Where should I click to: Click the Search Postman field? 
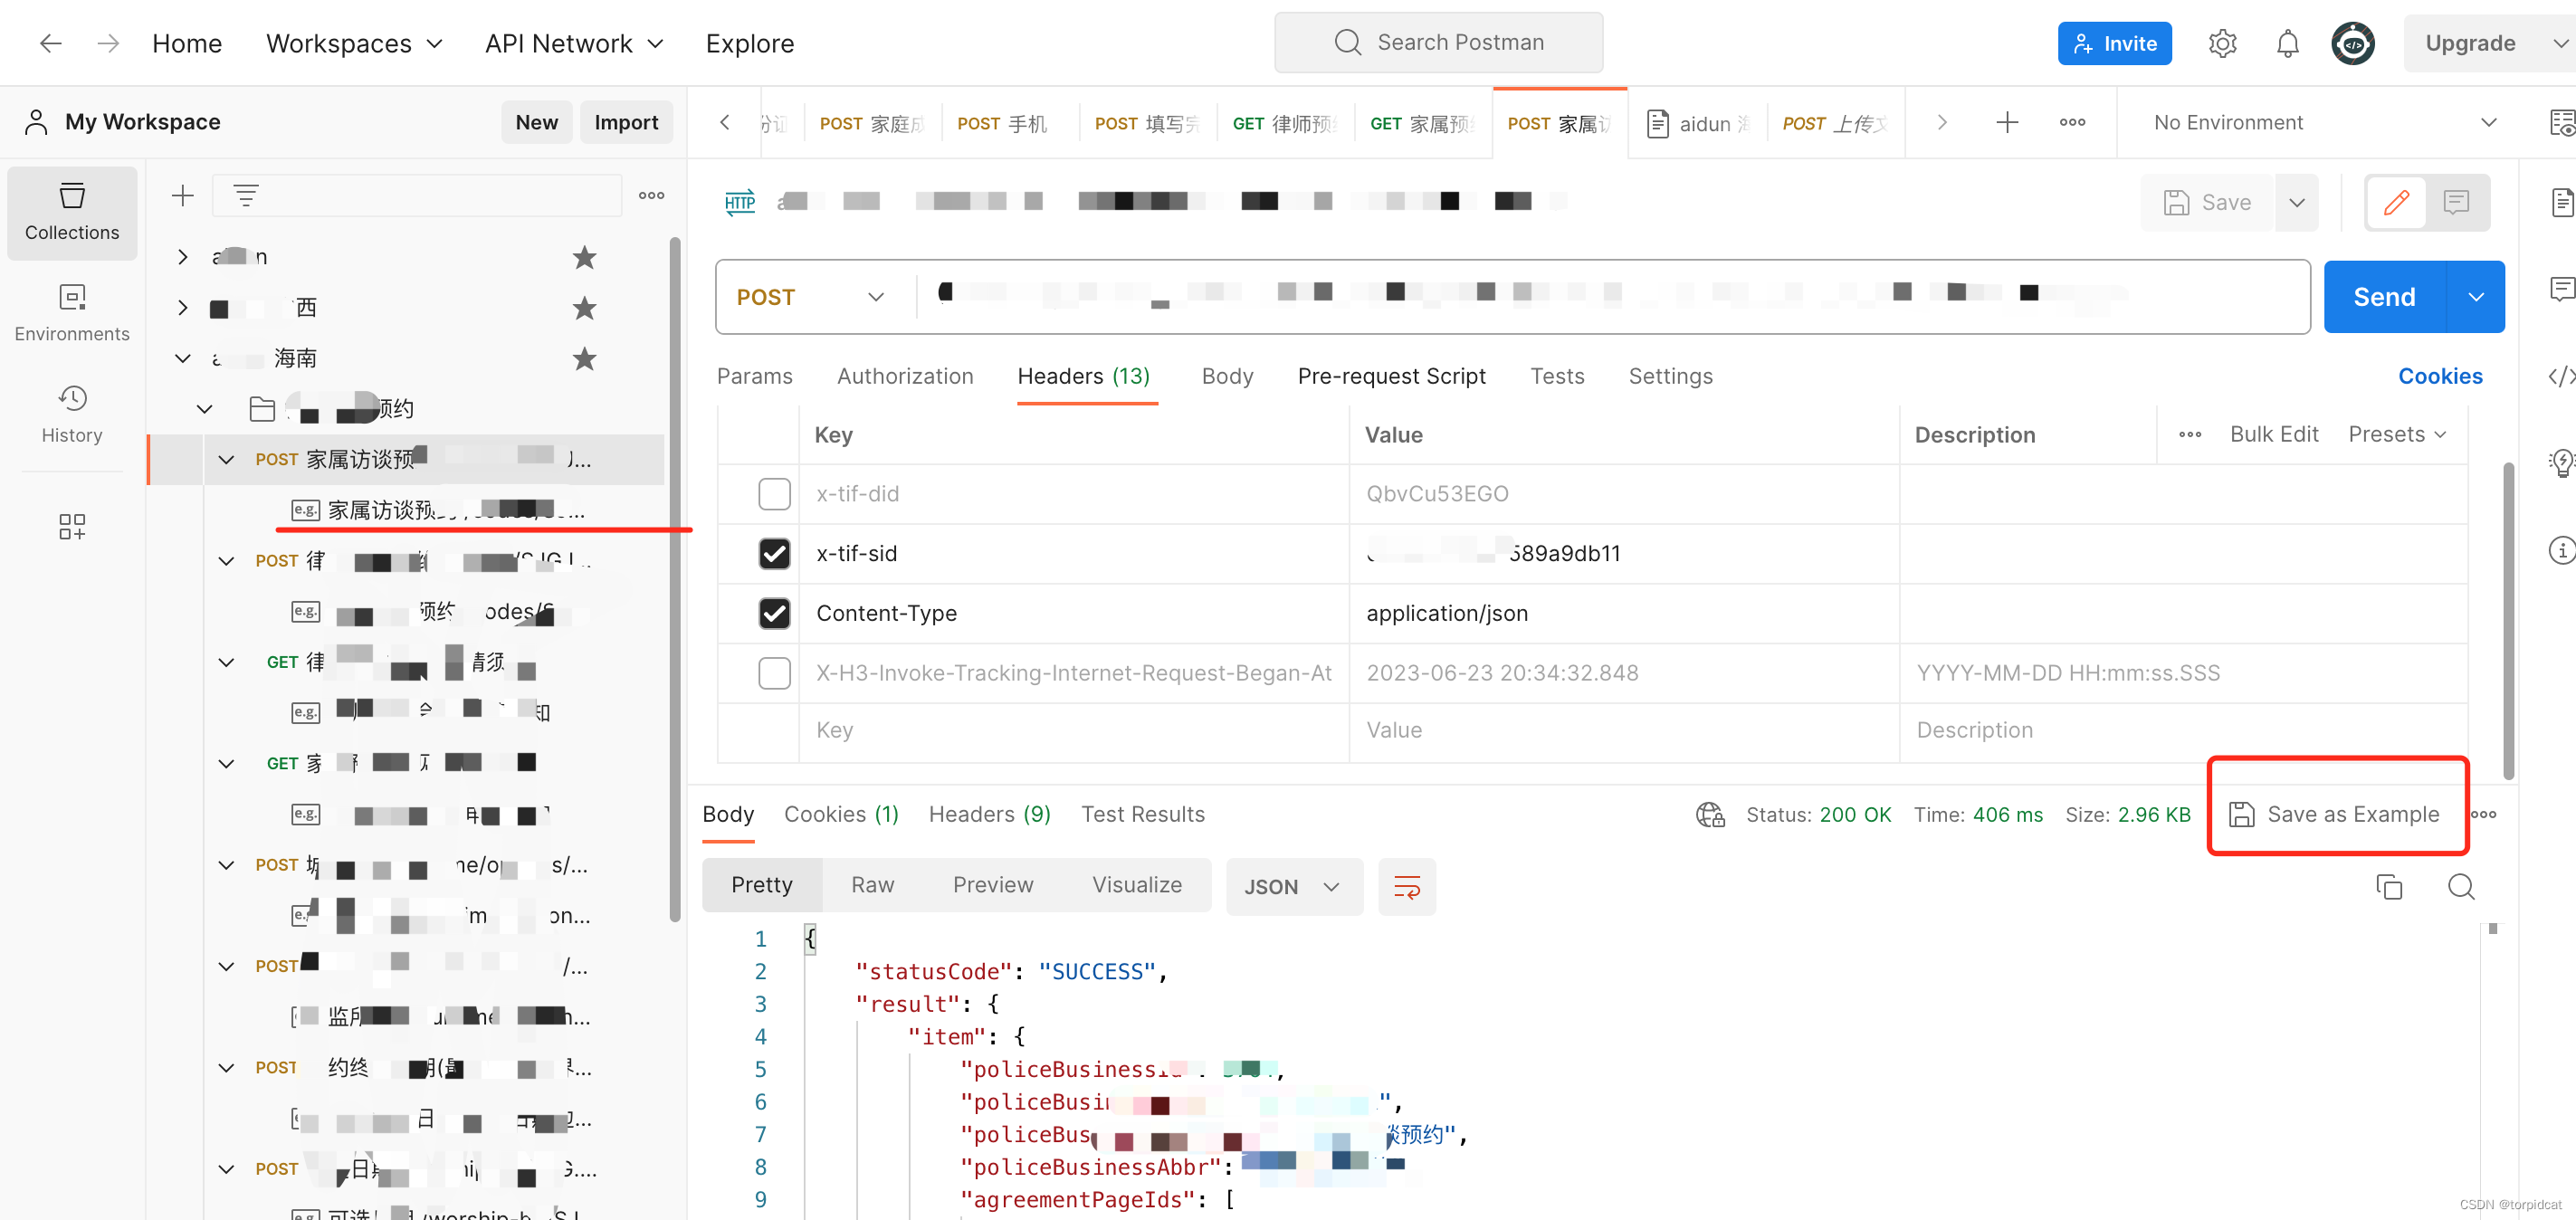(1438, 42)
